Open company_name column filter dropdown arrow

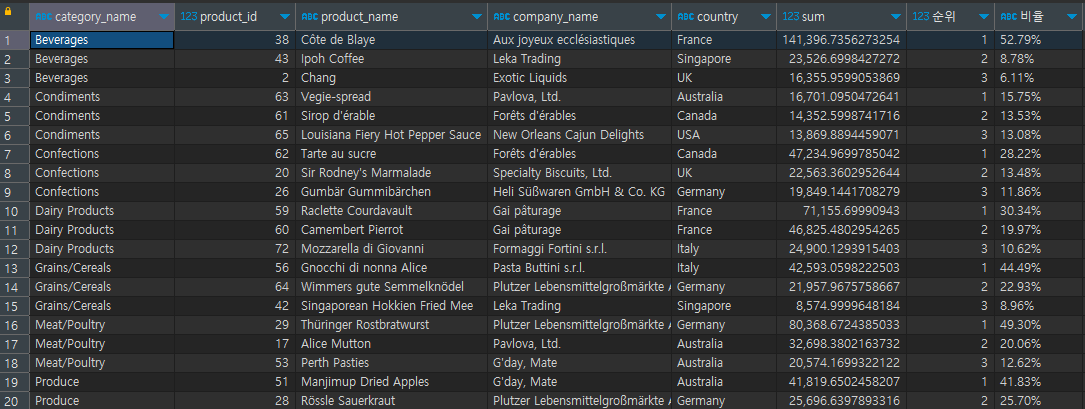(661, 17)
